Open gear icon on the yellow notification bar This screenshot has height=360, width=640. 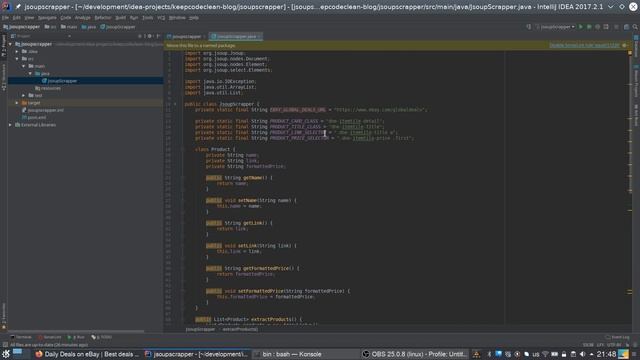(624, 45)
